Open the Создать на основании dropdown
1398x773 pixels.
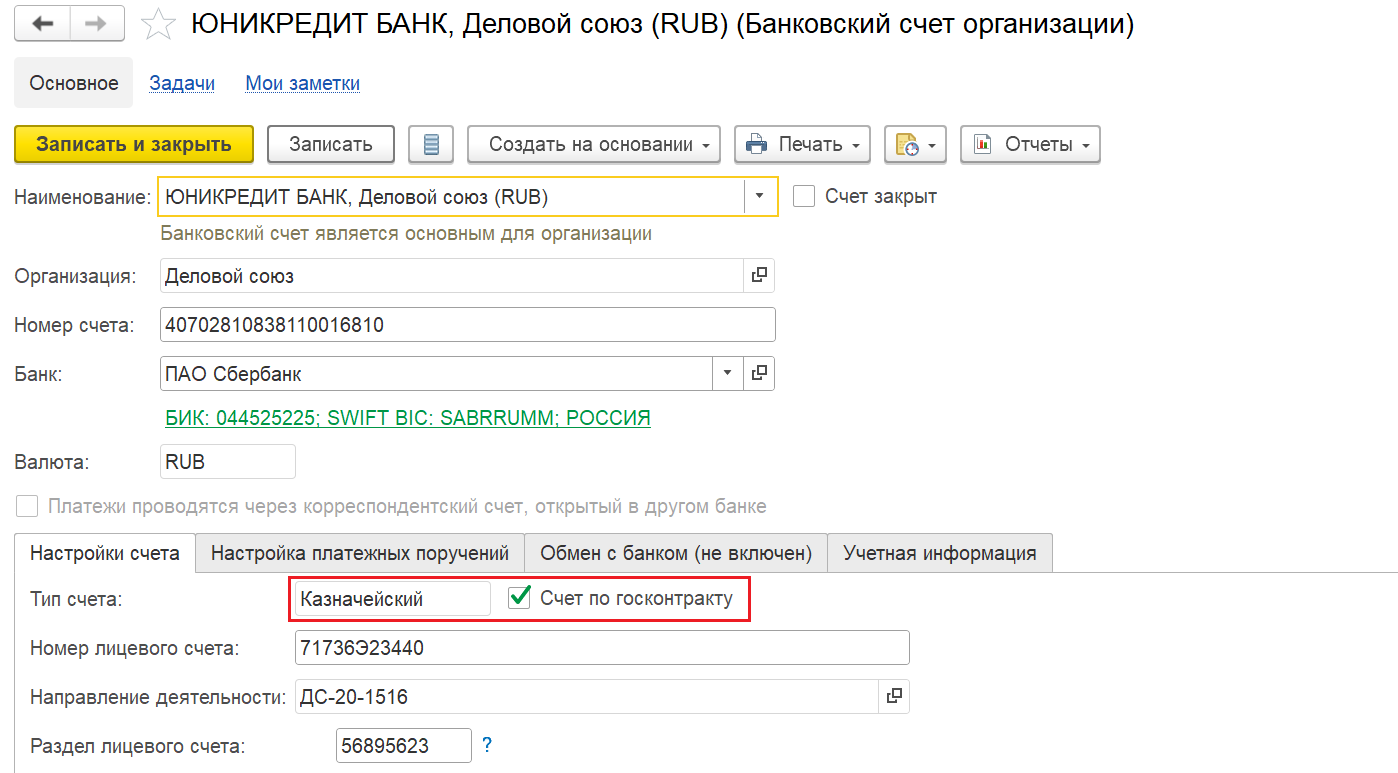594,144
